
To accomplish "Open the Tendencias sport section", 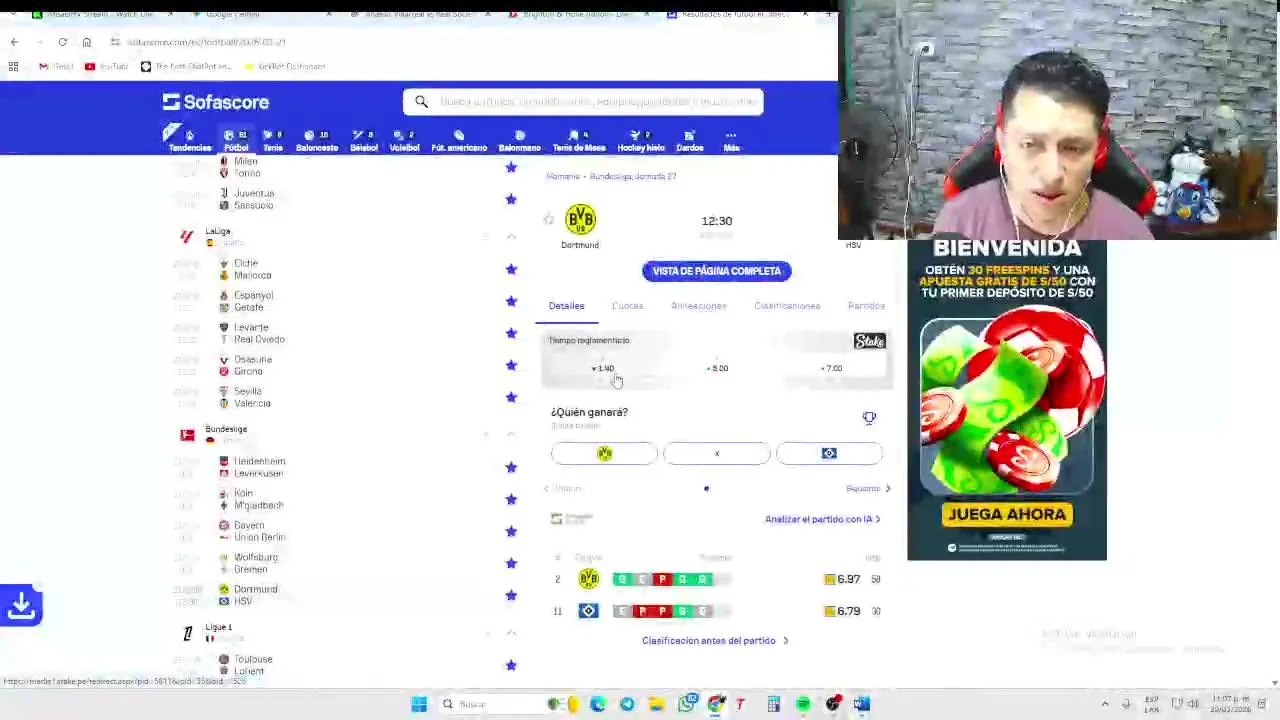I will coord(189,140).
